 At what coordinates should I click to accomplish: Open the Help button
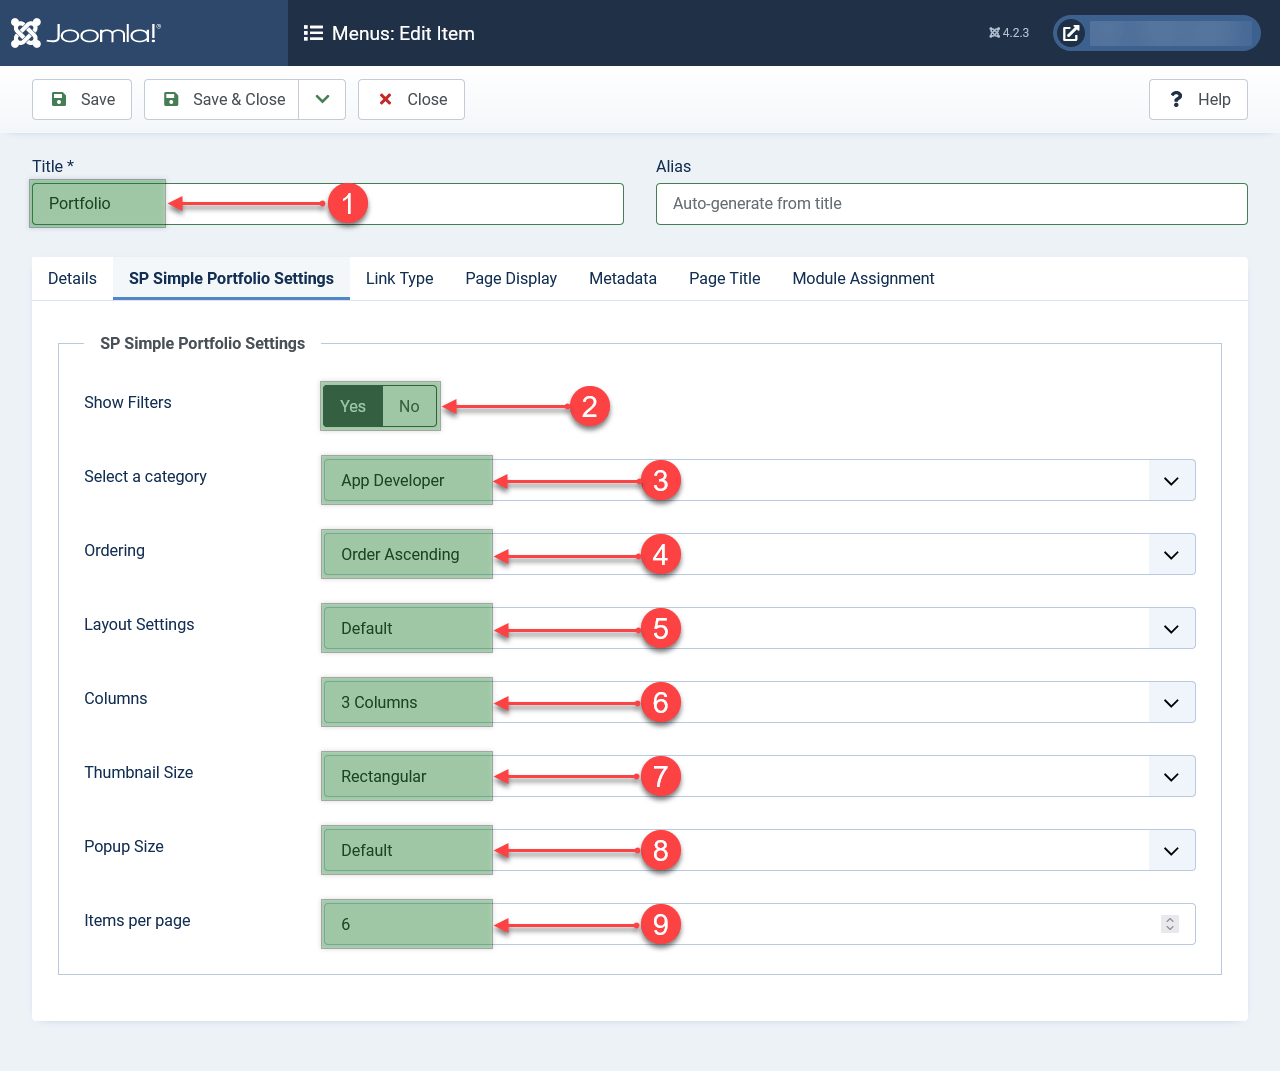[x=1198, y=99]
